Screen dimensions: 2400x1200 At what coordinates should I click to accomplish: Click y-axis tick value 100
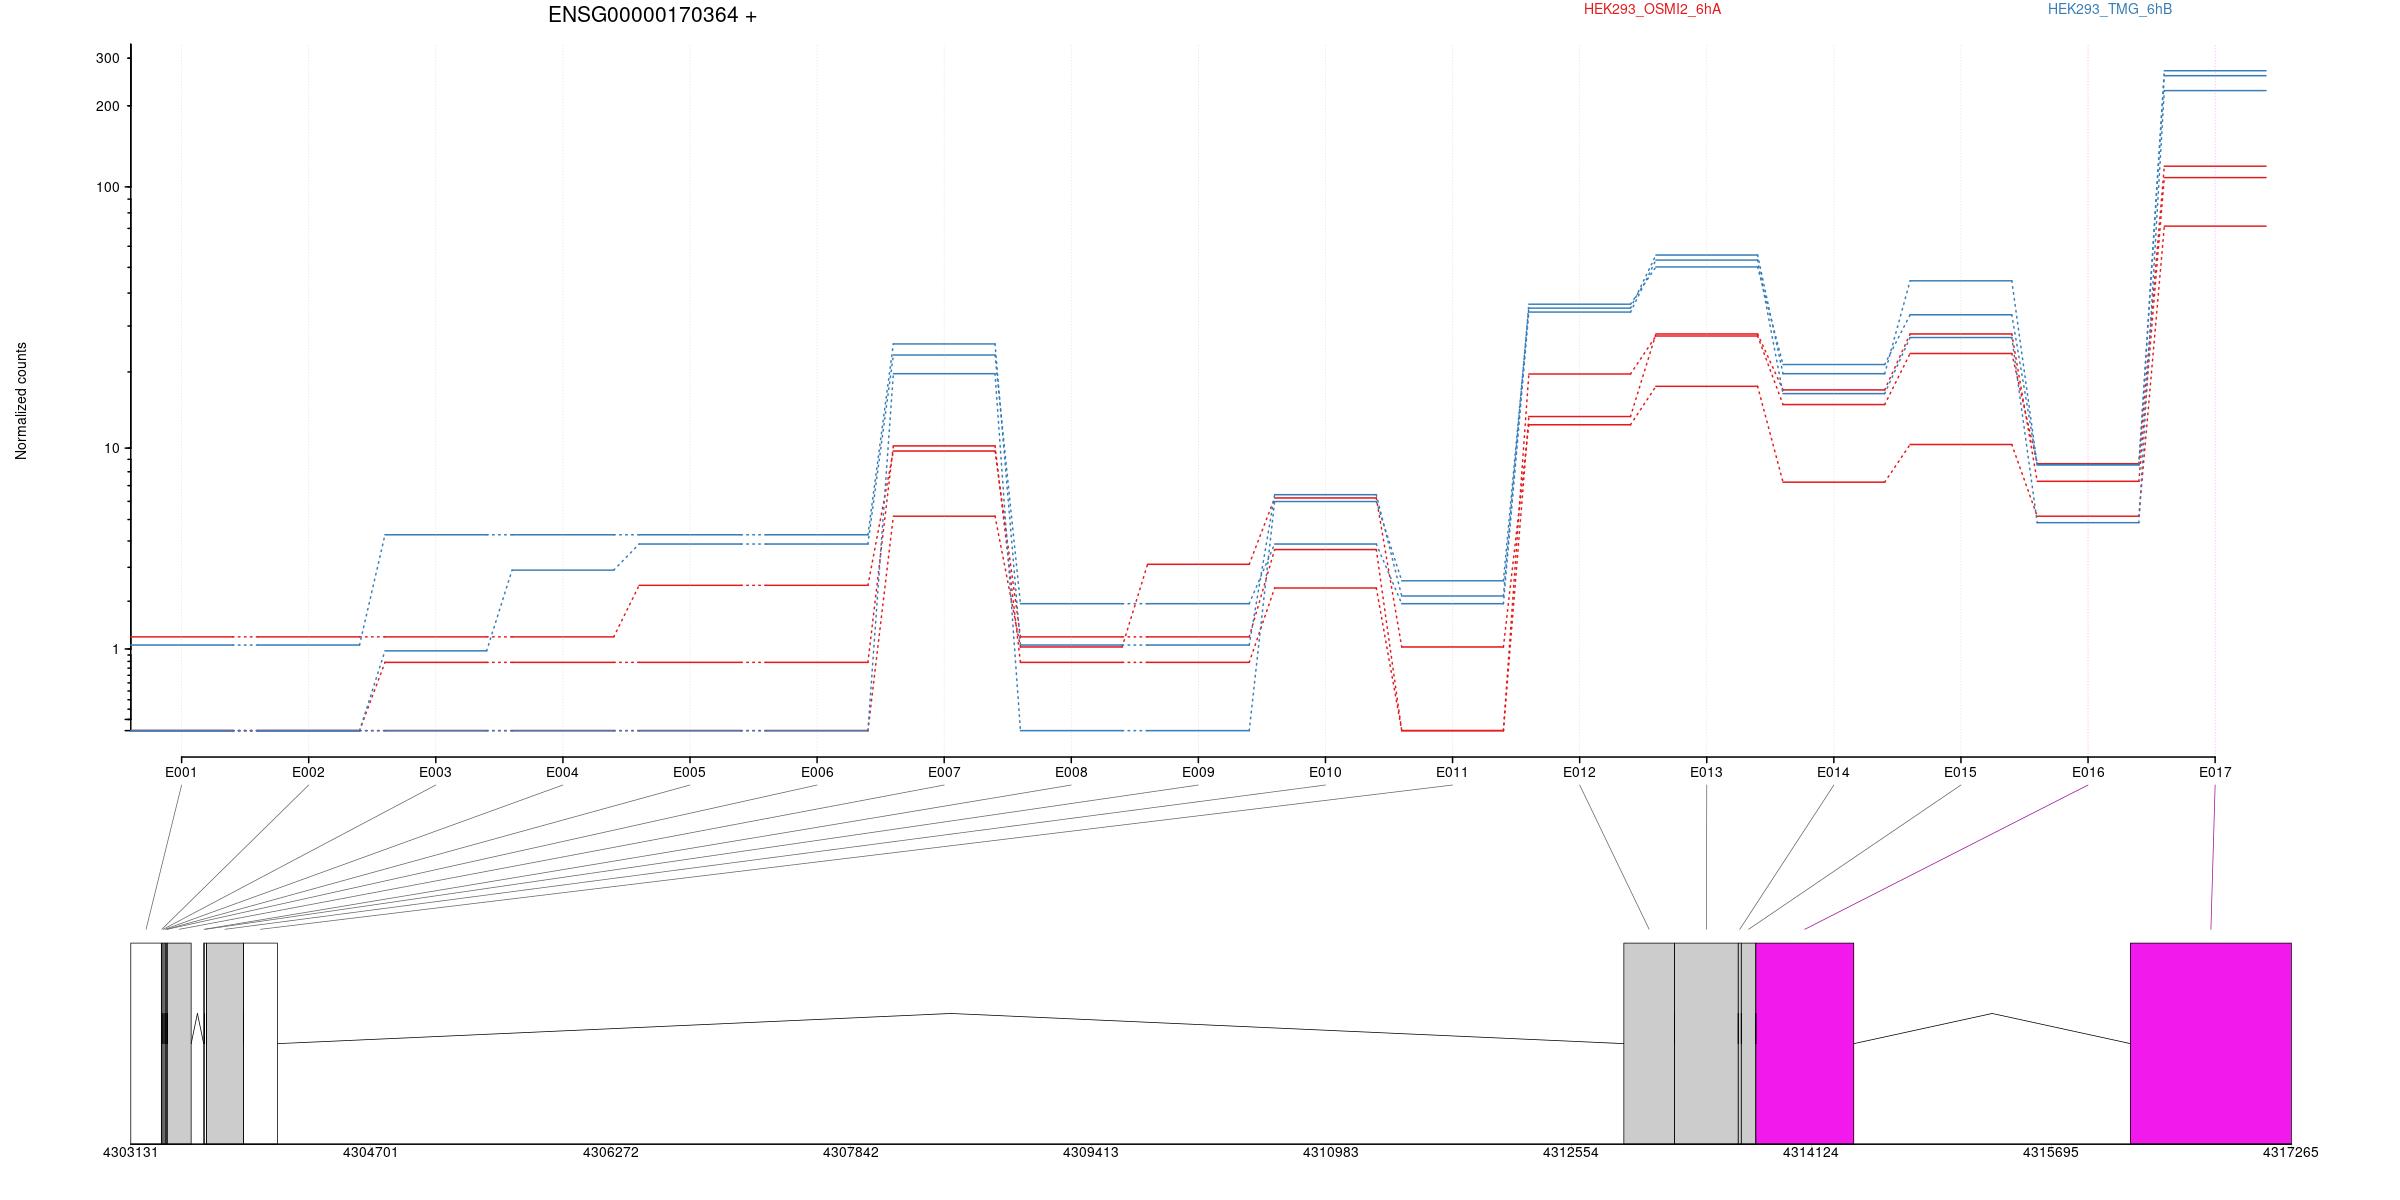[x=107, y=187]
